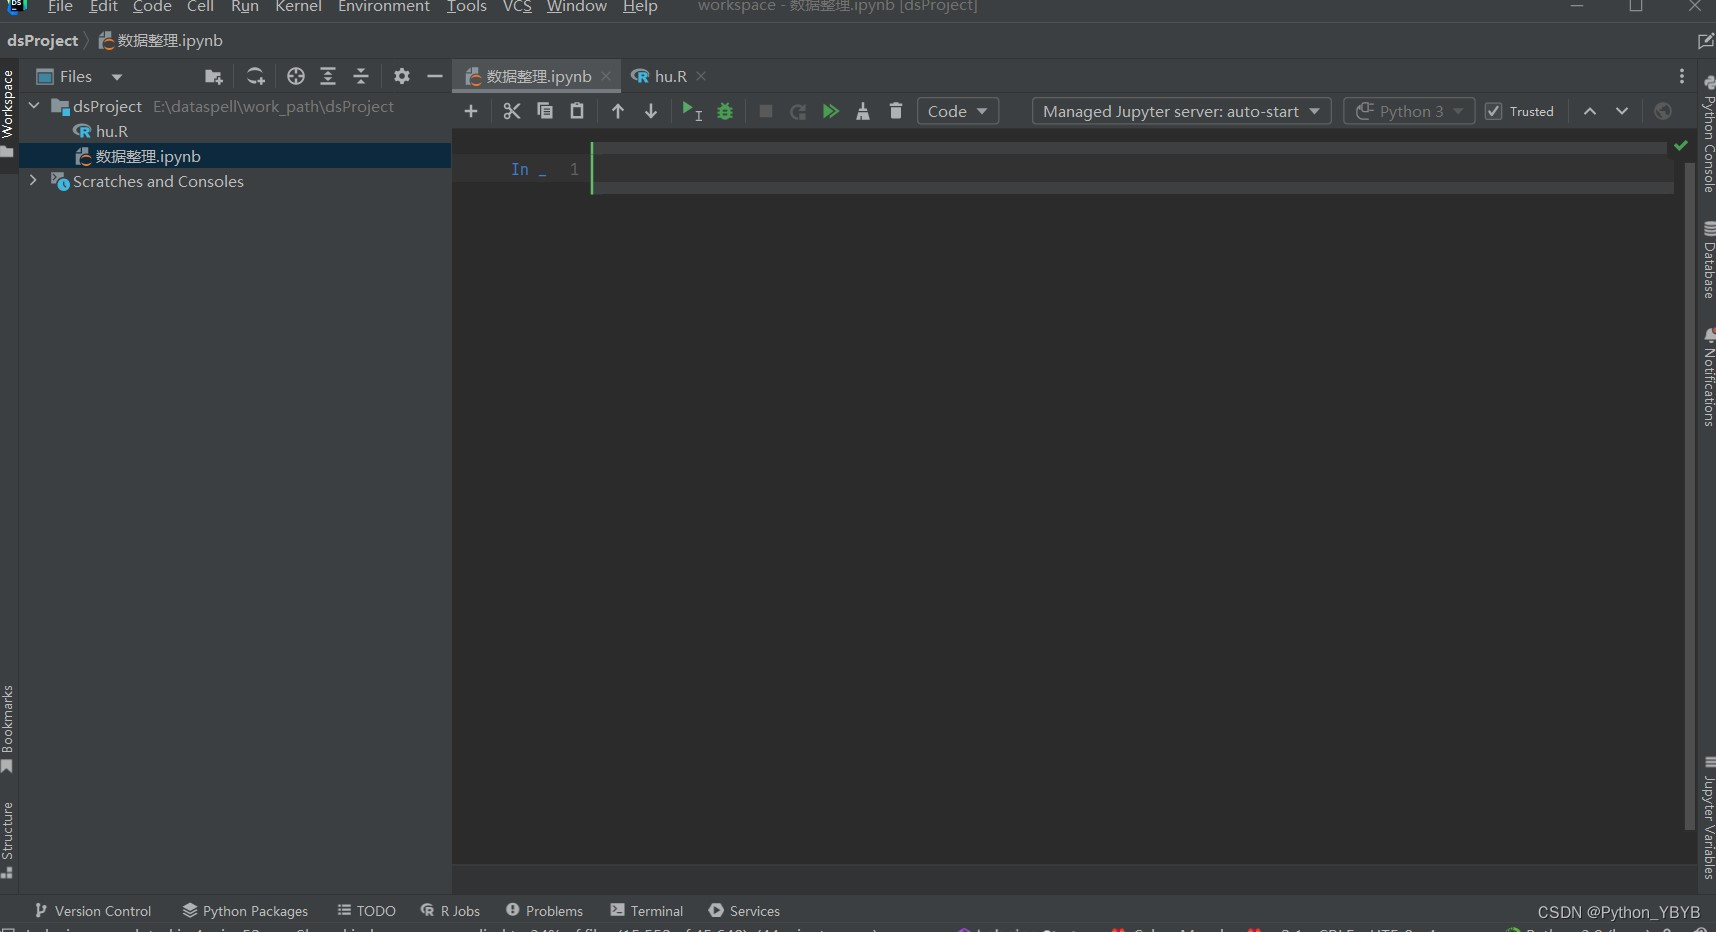Select opened file locate icon
This screenshot has height=932, width=1716.
coord(296,76)
